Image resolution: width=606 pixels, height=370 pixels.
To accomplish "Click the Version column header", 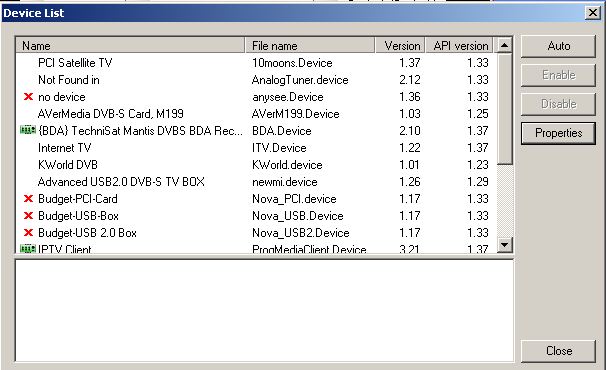I will (x=400, y=46).
